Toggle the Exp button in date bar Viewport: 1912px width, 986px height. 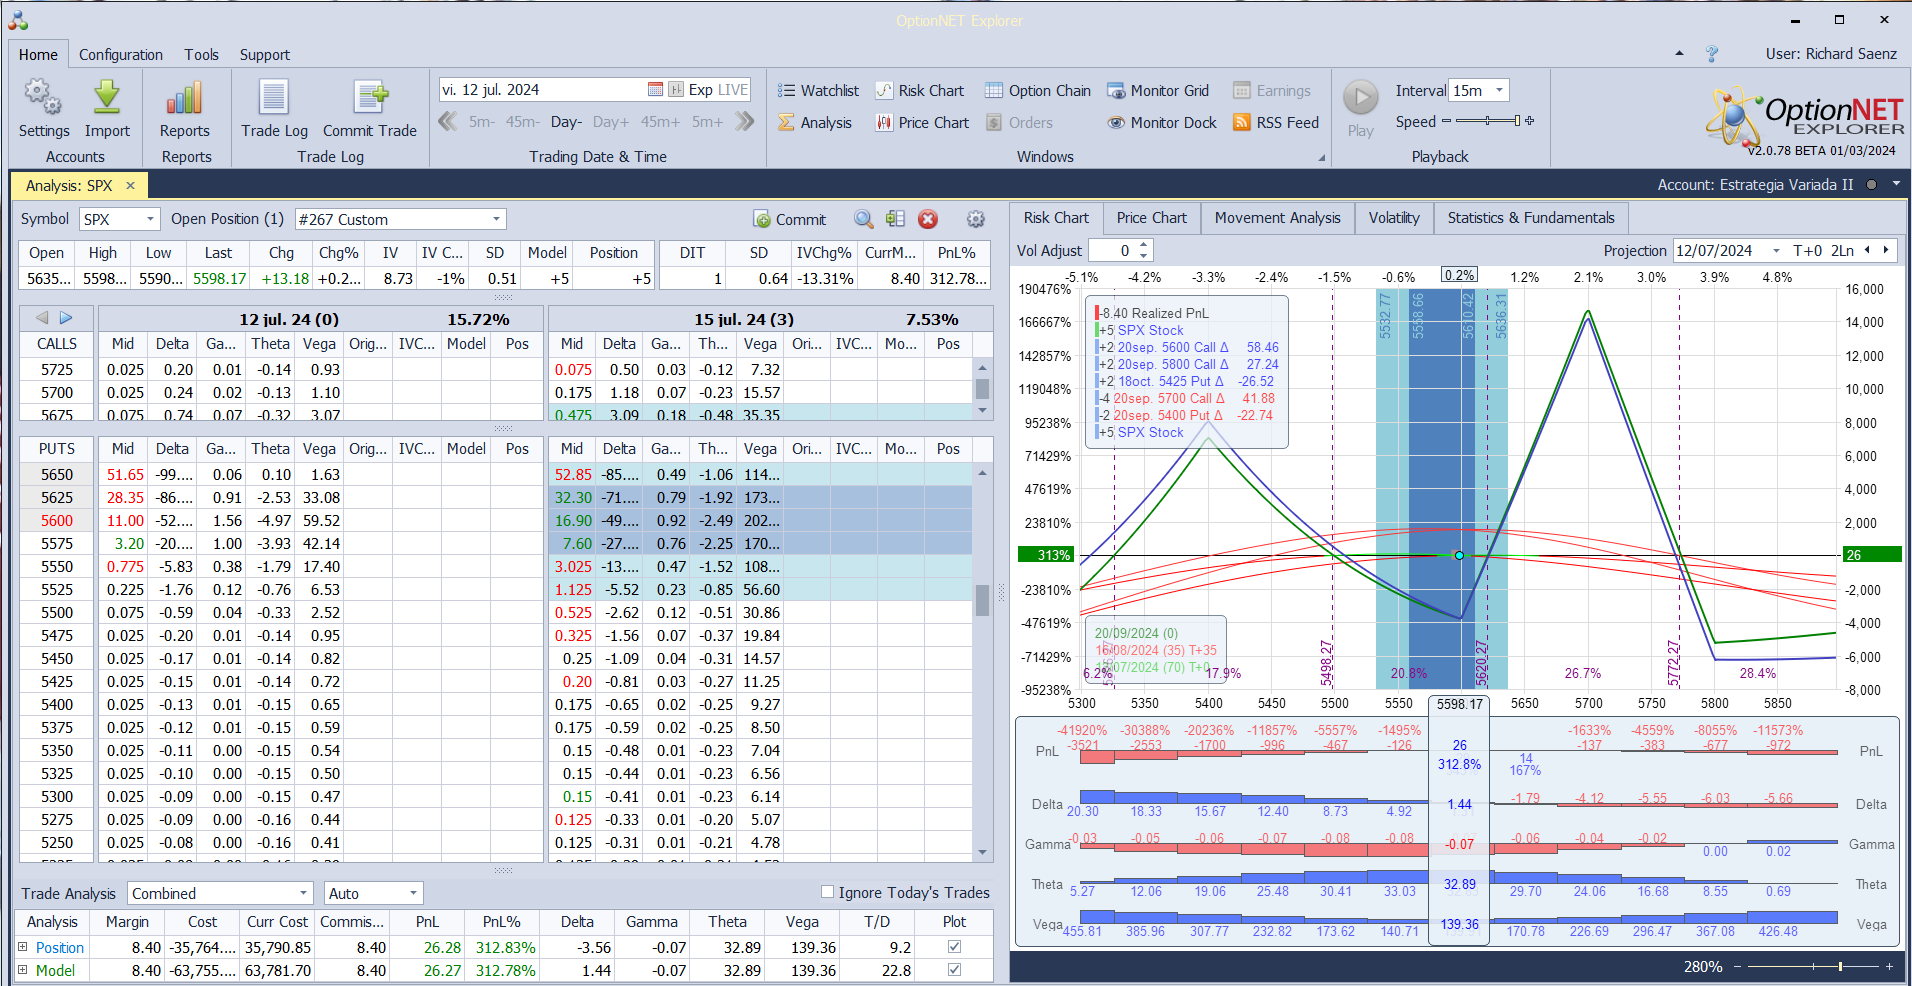point(701,90)
